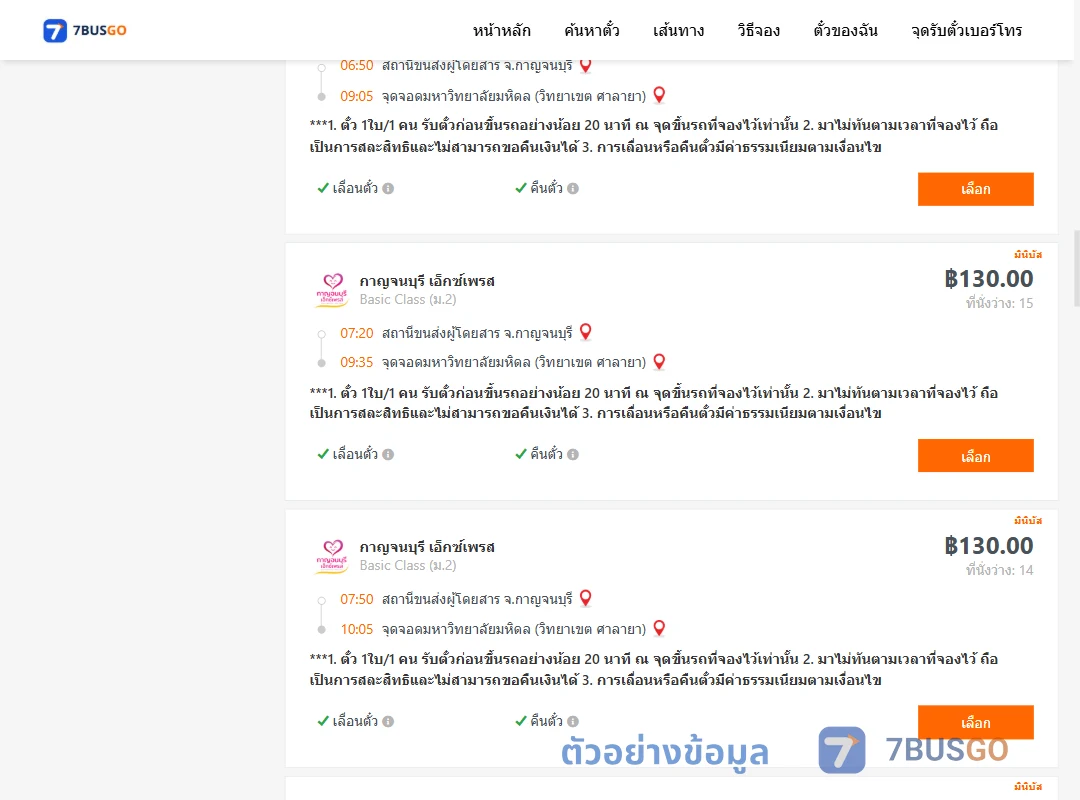The width and height of the screenshot is (1080, 800).
Task: Click the 07:20 departure time
Action: (356, 333)
